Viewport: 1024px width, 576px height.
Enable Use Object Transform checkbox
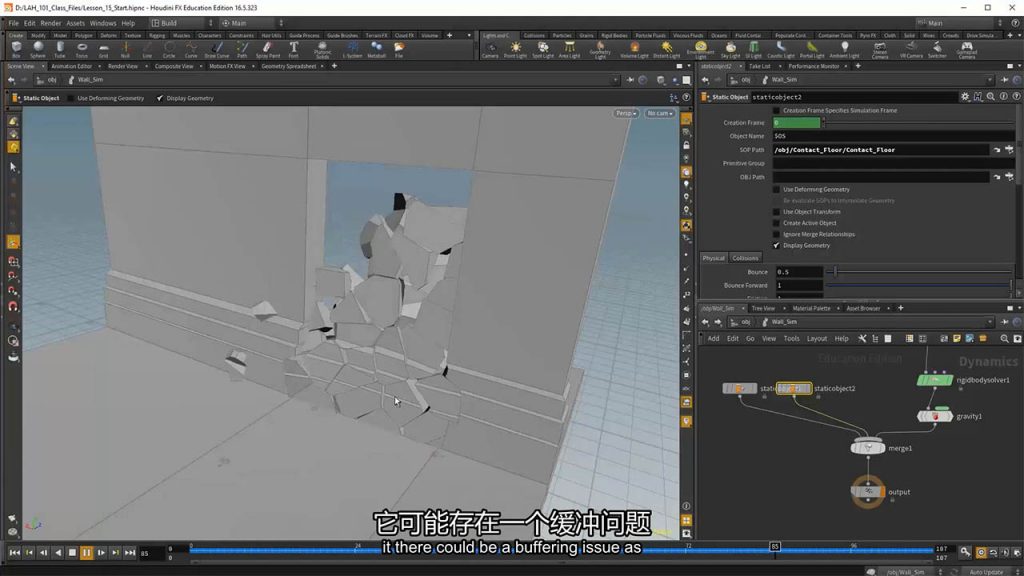point(776,212)
